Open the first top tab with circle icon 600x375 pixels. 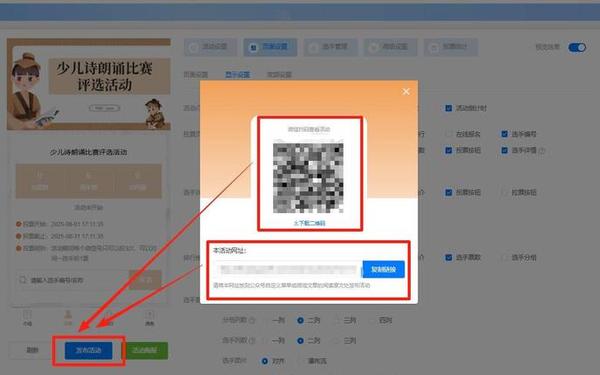click(x=210, y=47)
